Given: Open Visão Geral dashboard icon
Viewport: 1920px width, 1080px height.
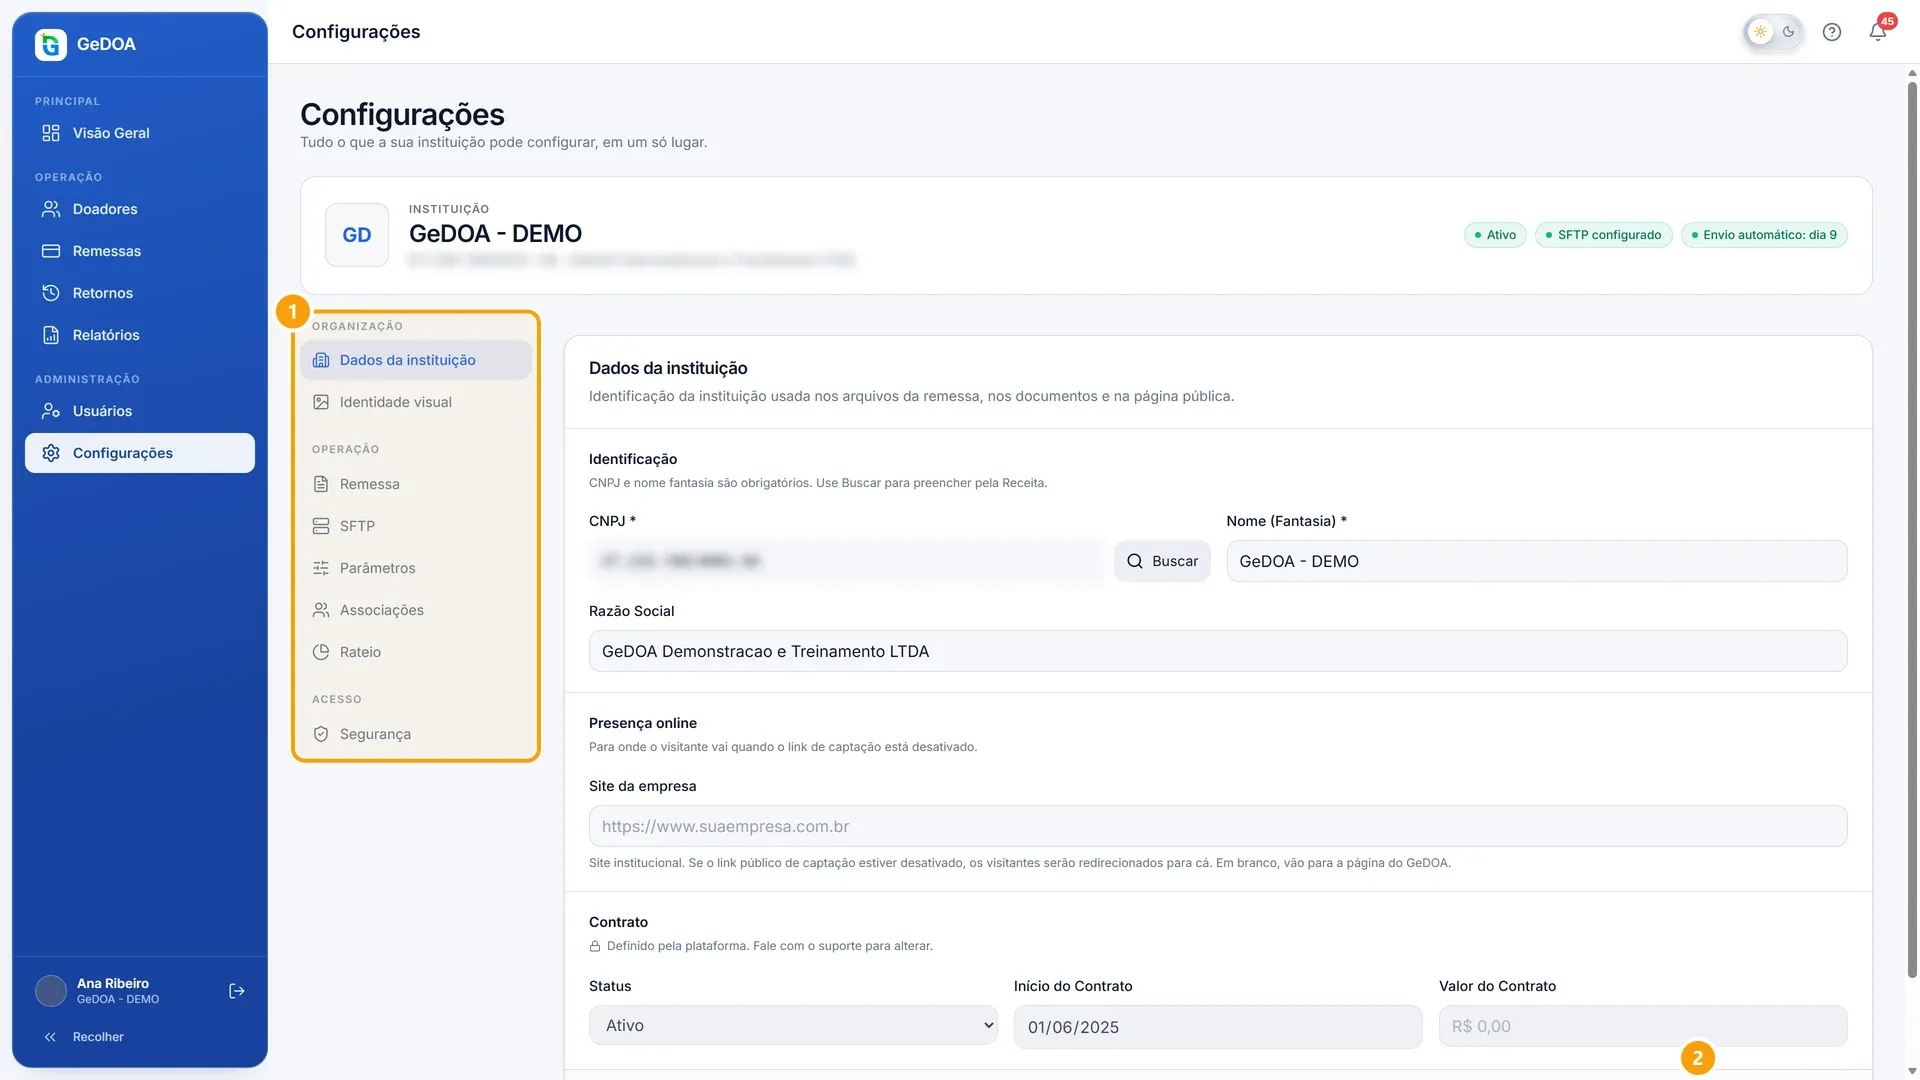Looking at the screenshot, I should (x=51, y=133).
